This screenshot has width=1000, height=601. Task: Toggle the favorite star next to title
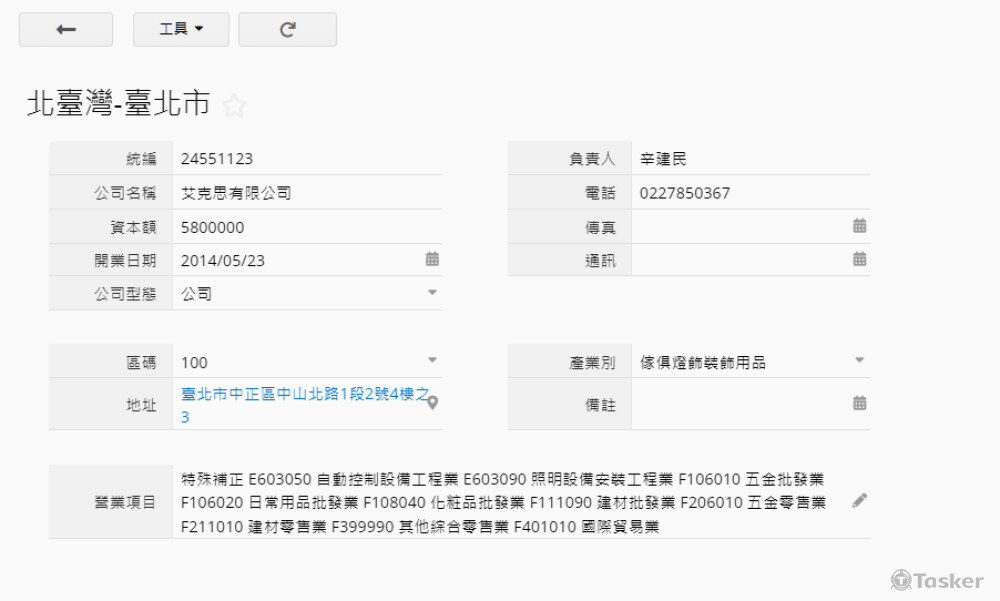click(234, 106)
